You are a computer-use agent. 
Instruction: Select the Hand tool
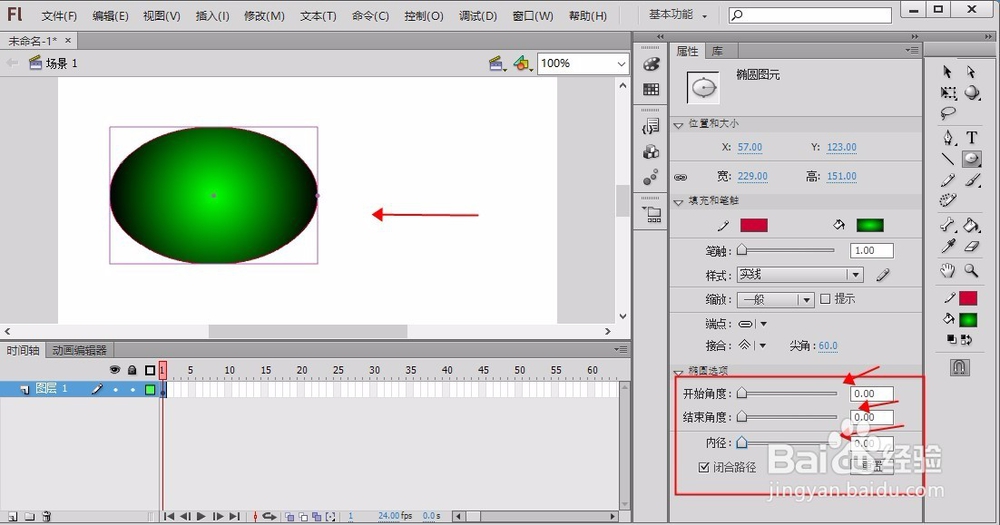pyautogui.click(x=948, y=270)
